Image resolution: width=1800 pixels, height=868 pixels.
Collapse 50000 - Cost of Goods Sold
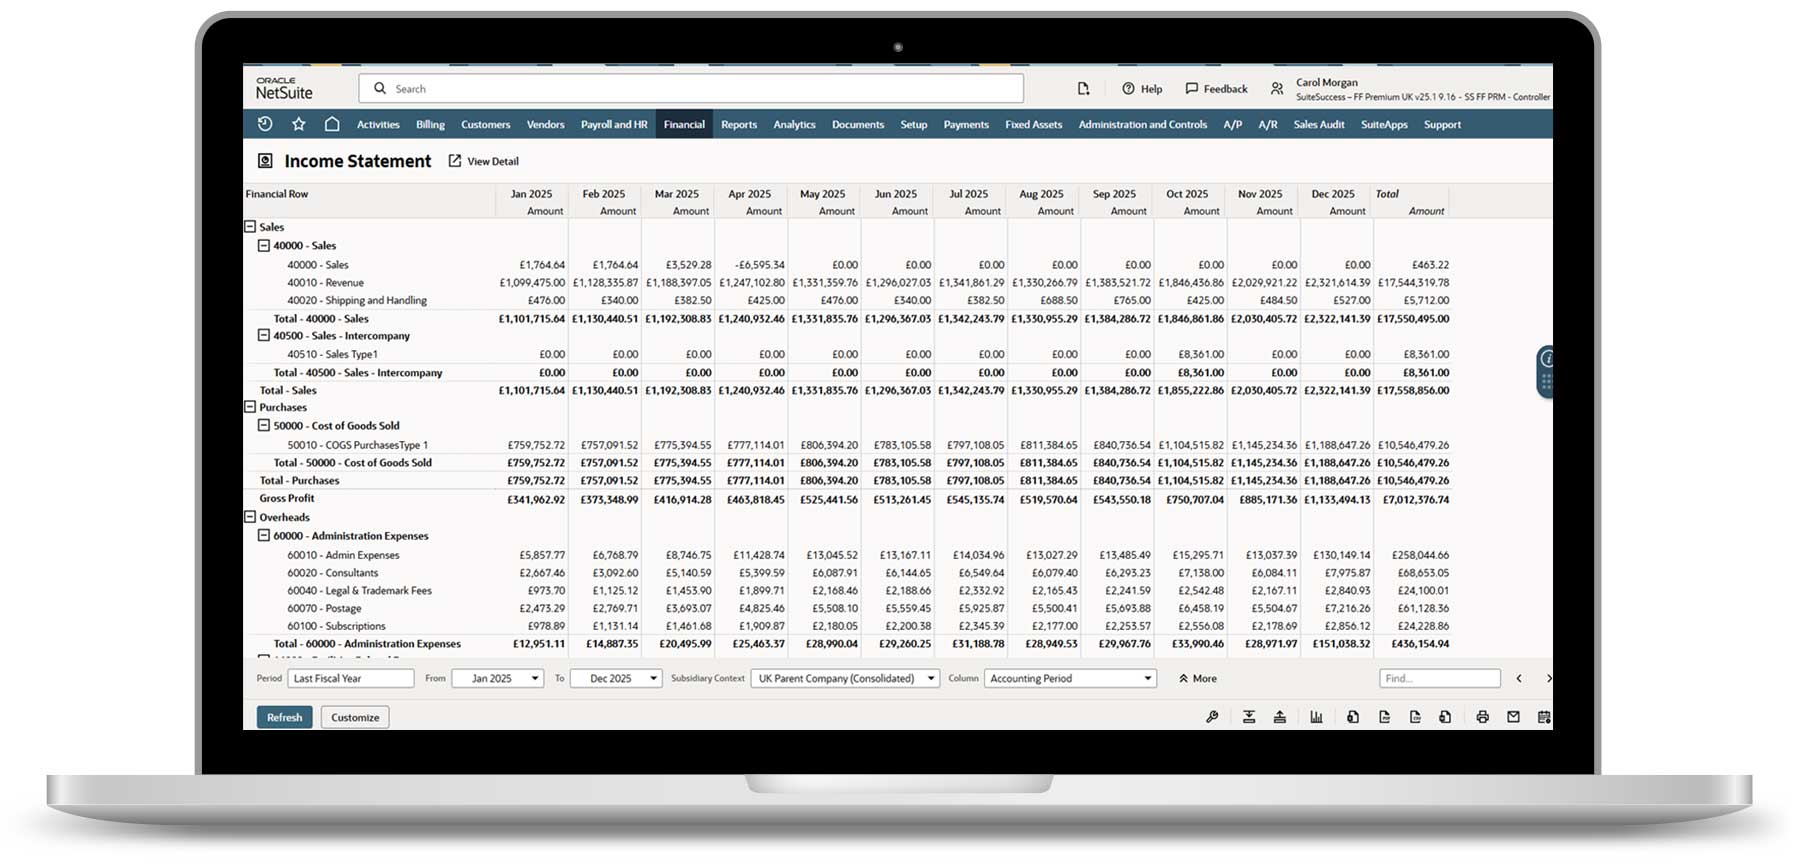(264, 425)
